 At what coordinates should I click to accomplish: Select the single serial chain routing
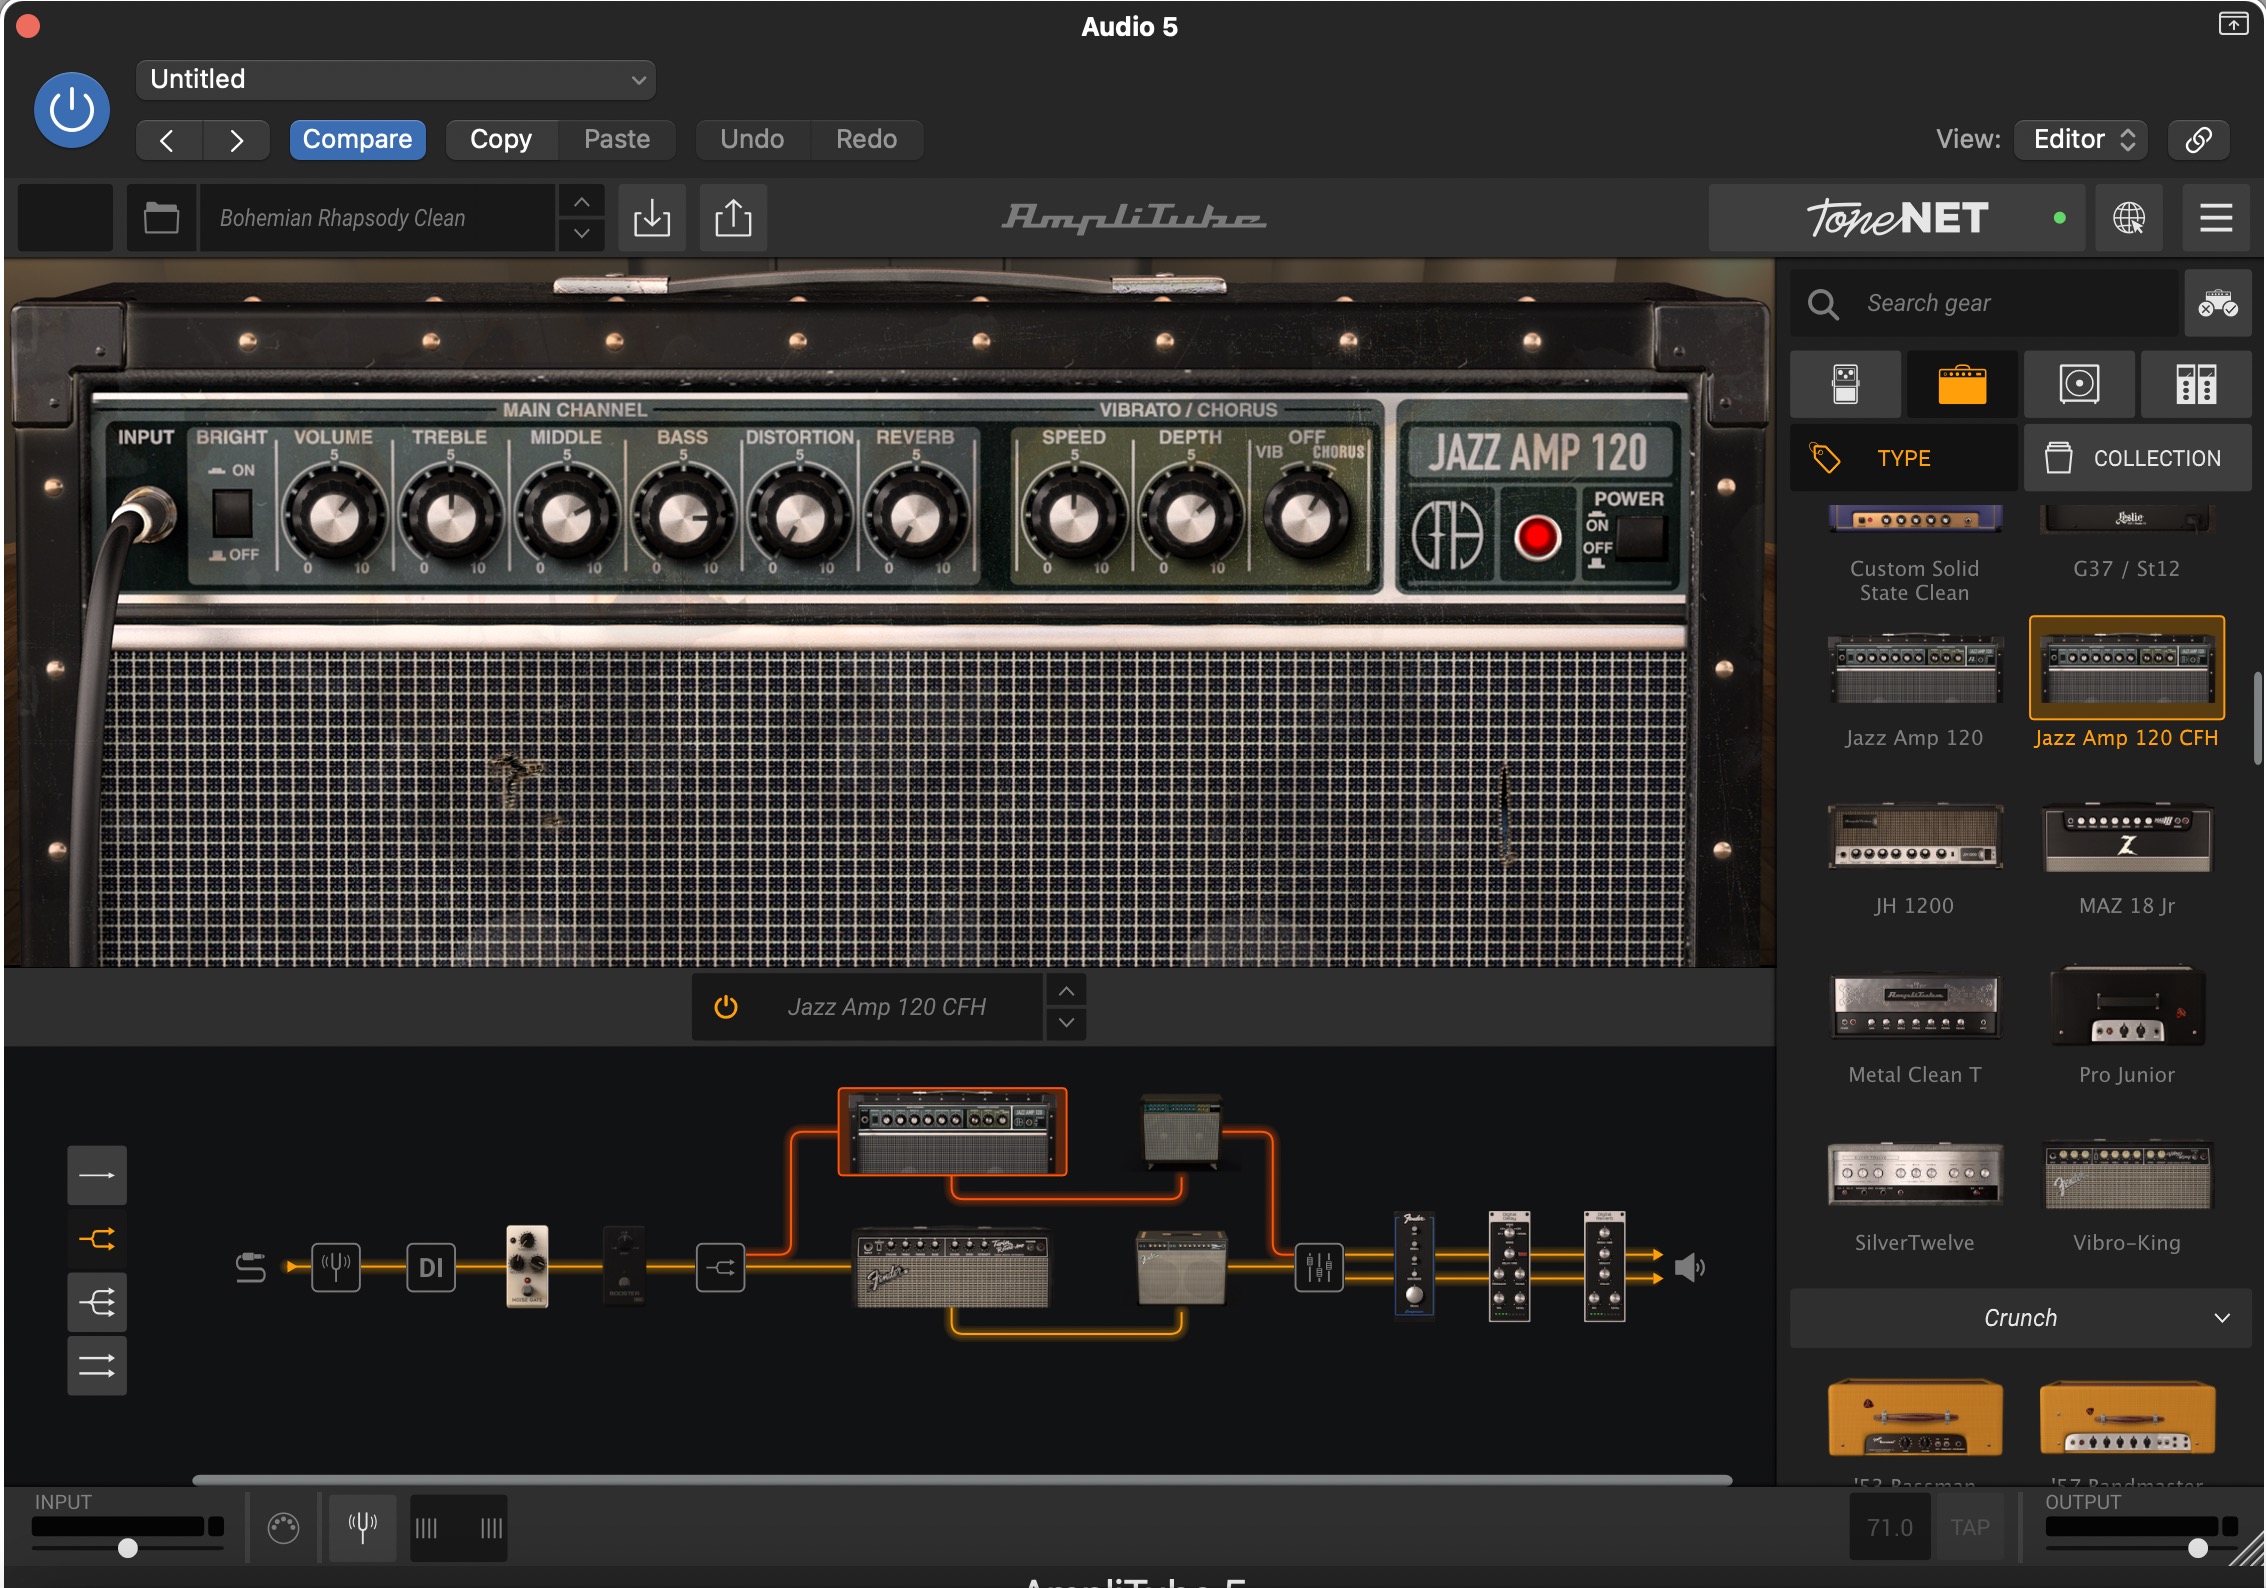pyautogui.click(x=97, y=1175)
